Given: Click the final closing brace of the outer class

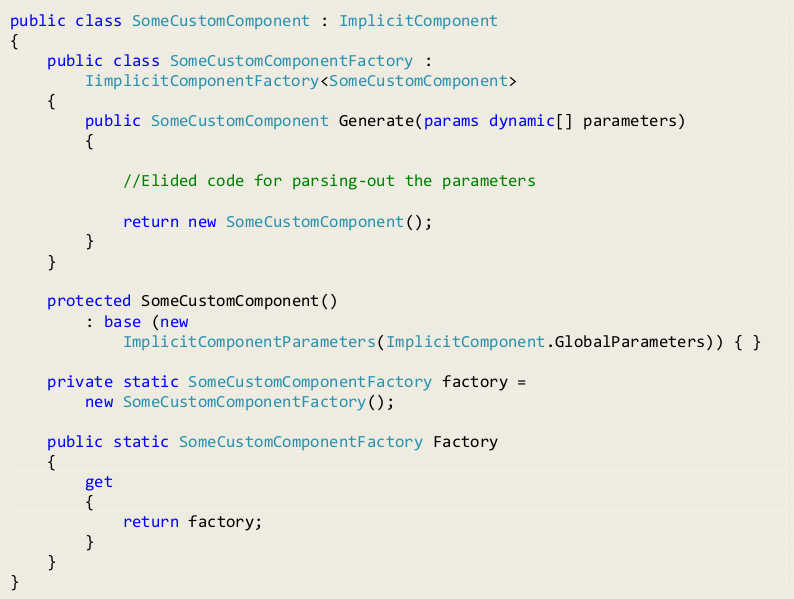Looking at the screenshot, I should click(15, 582).
